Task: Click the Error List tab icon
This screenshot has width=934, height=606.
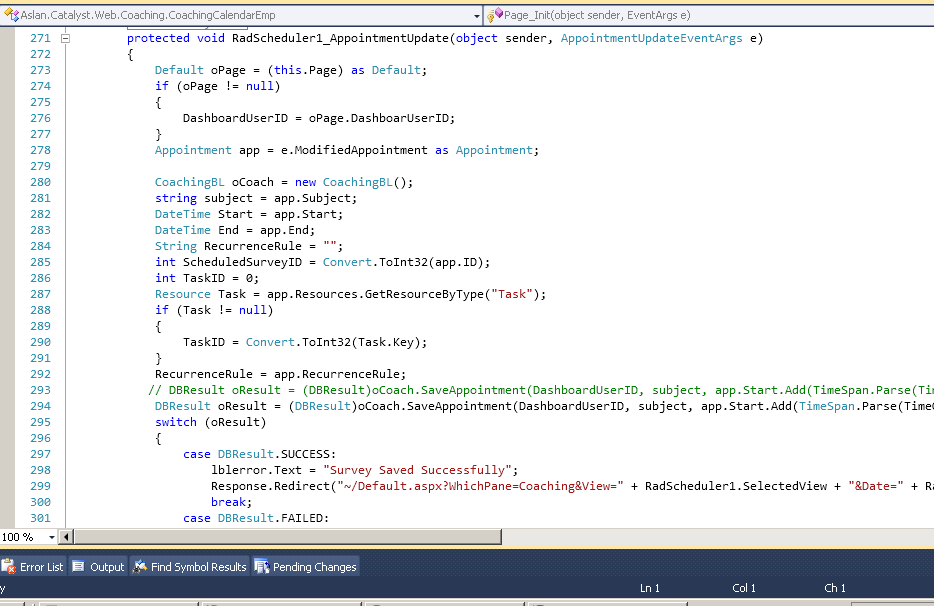Action: tap(9, 567)
